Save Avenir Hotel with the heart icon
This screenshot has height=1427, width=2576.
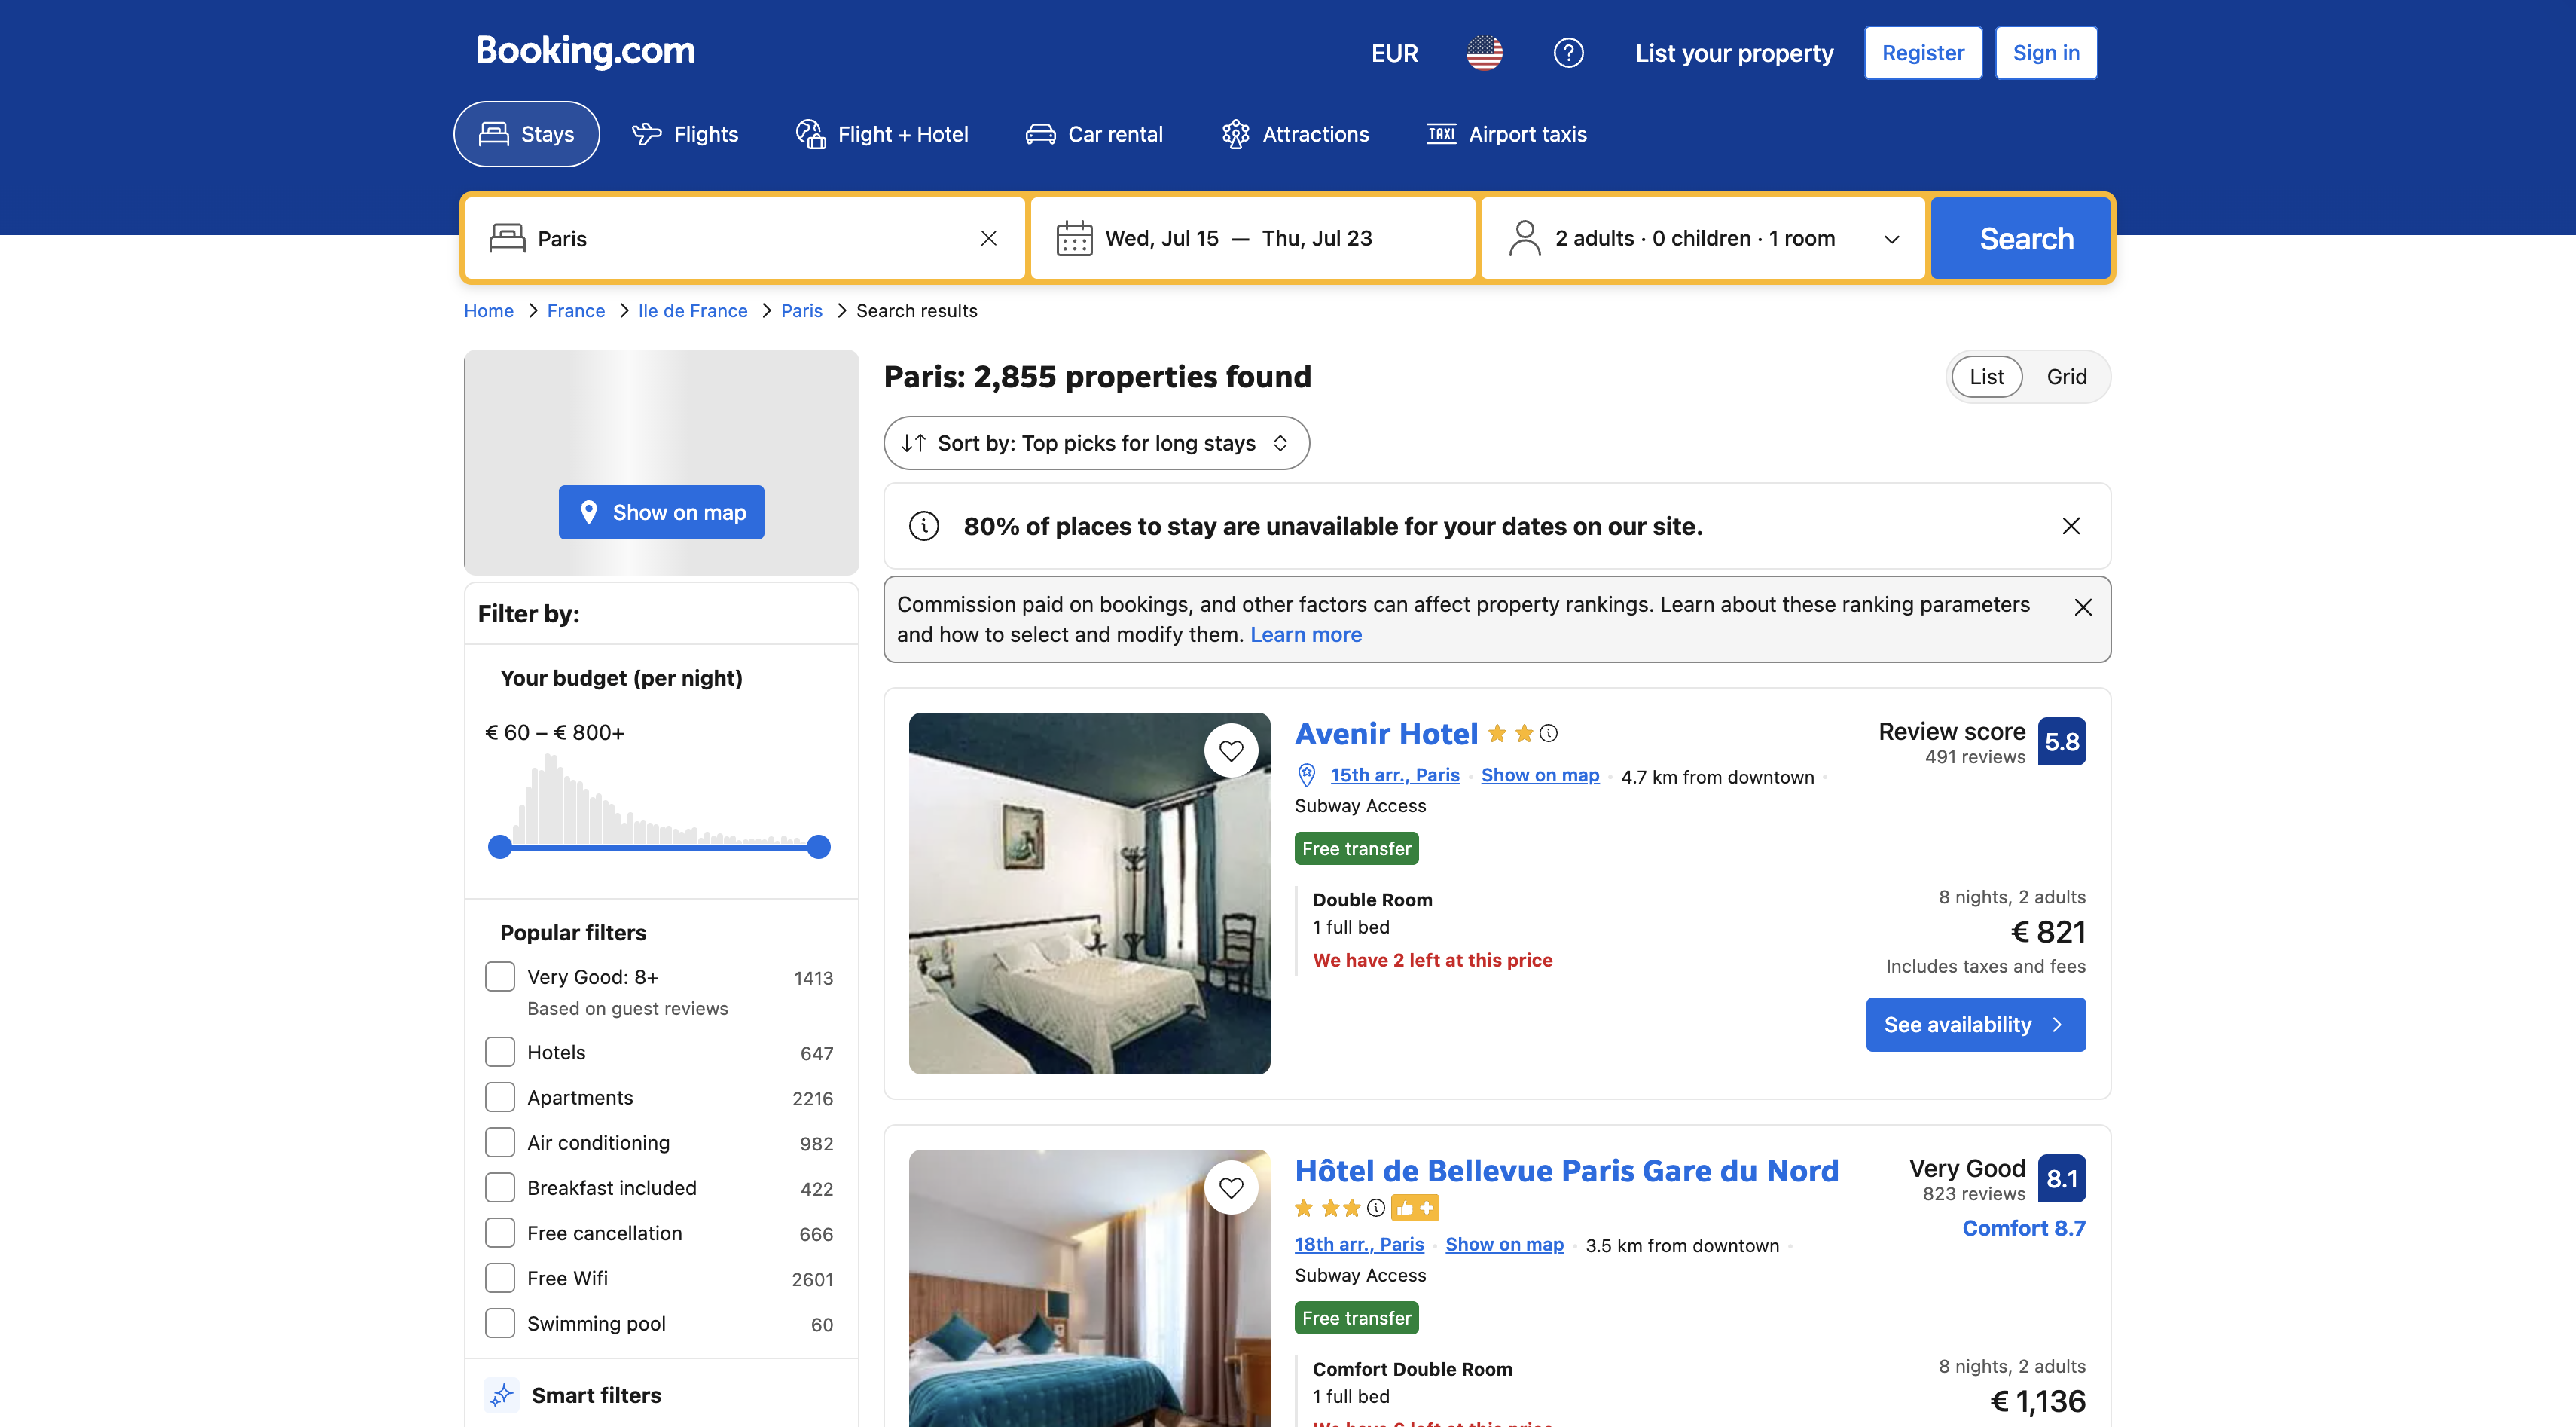click(1231, 750)
